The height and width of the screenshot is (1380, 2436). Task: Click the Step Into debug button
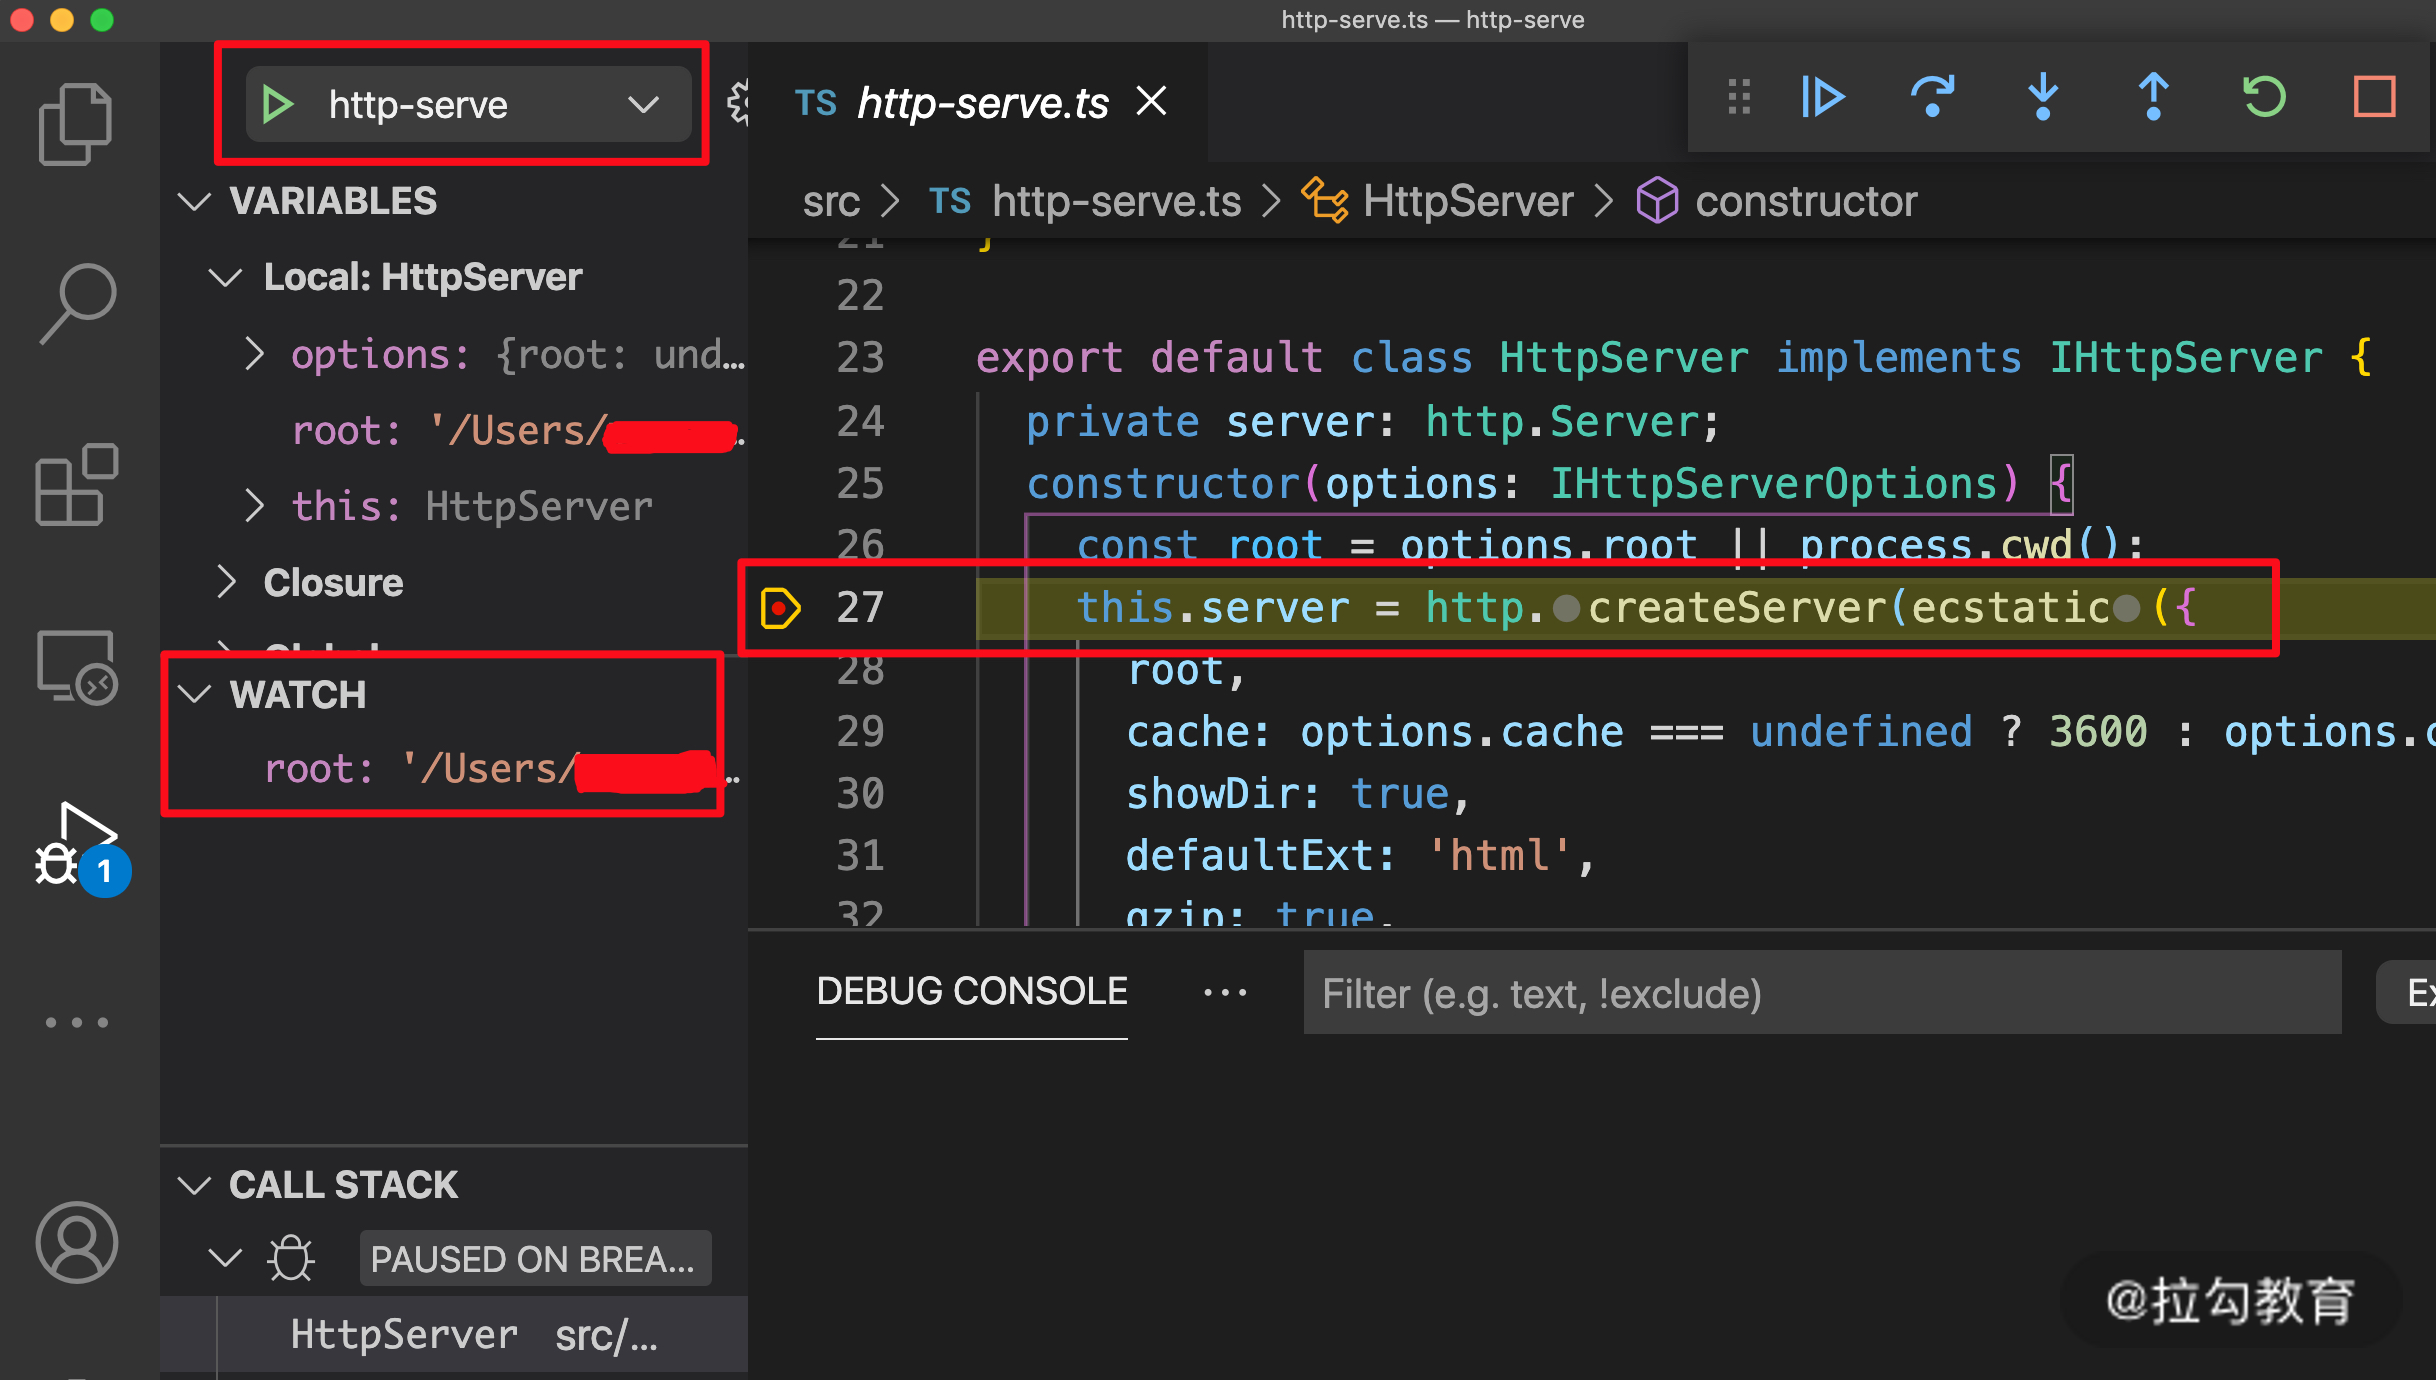click(2043, 98)
